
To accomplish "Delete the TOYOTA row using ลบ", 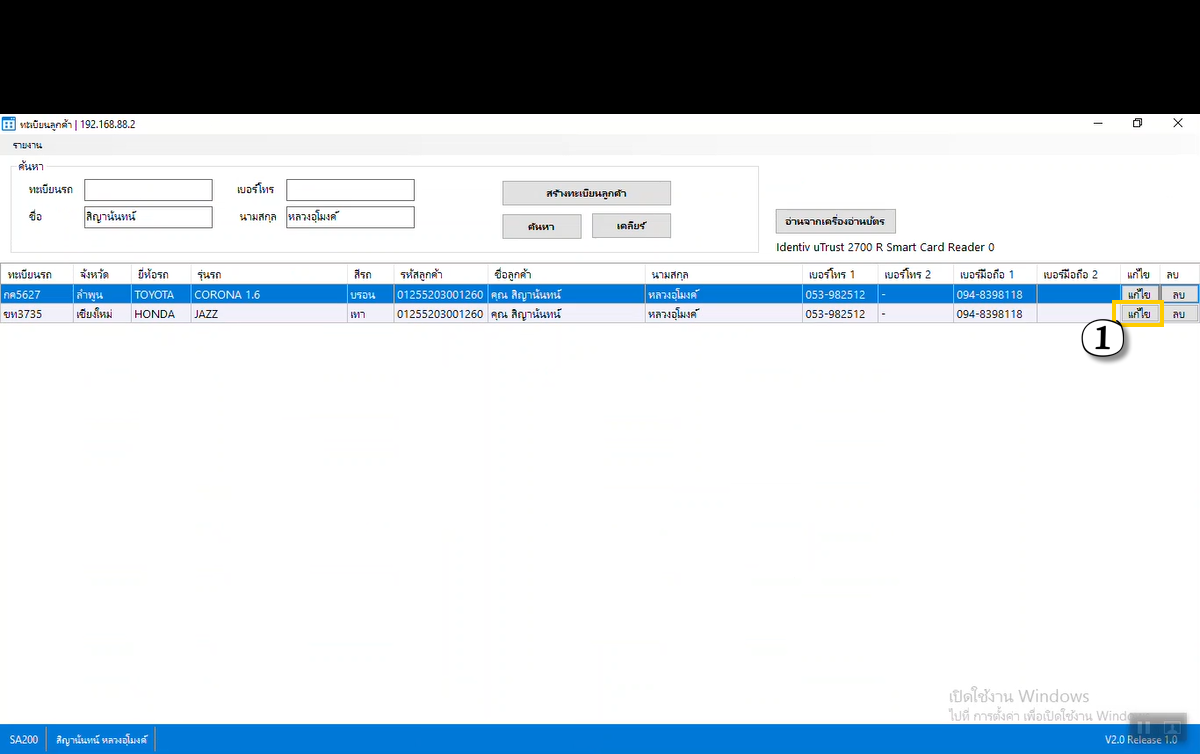I will pyautogui.click(x=1179, y=294).
